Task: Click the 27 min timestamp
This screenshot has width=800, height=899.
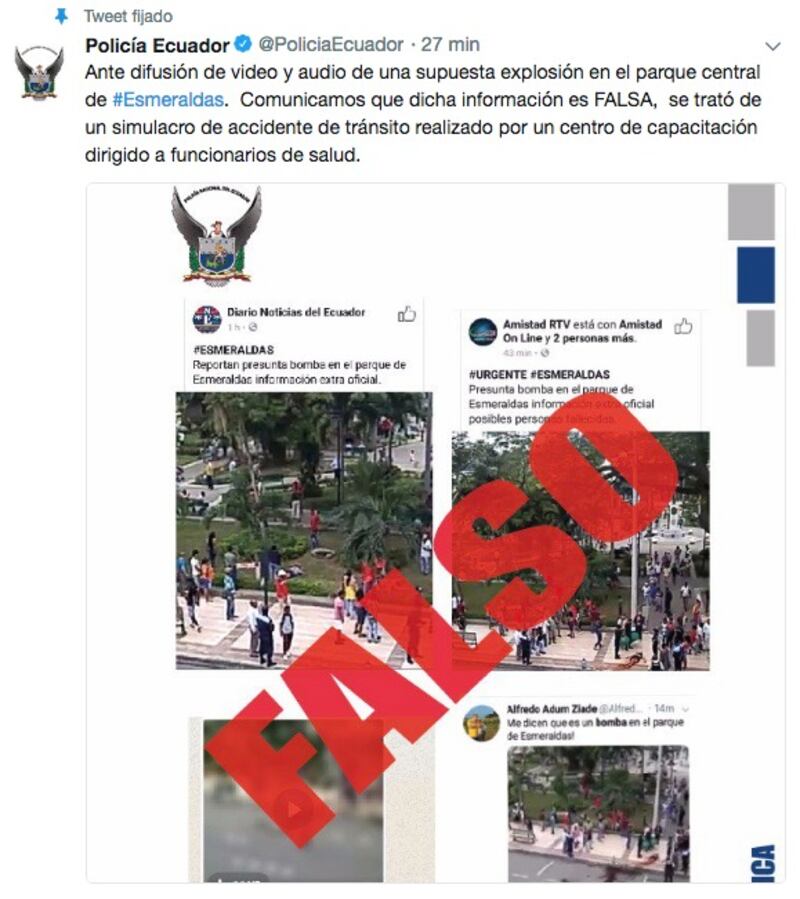Action: 450,44
